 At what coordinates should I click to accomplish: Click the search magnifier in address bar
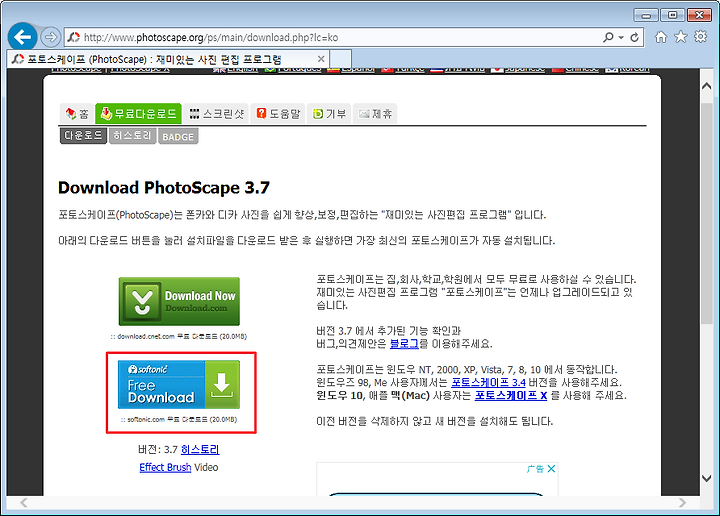pos(608,37)
